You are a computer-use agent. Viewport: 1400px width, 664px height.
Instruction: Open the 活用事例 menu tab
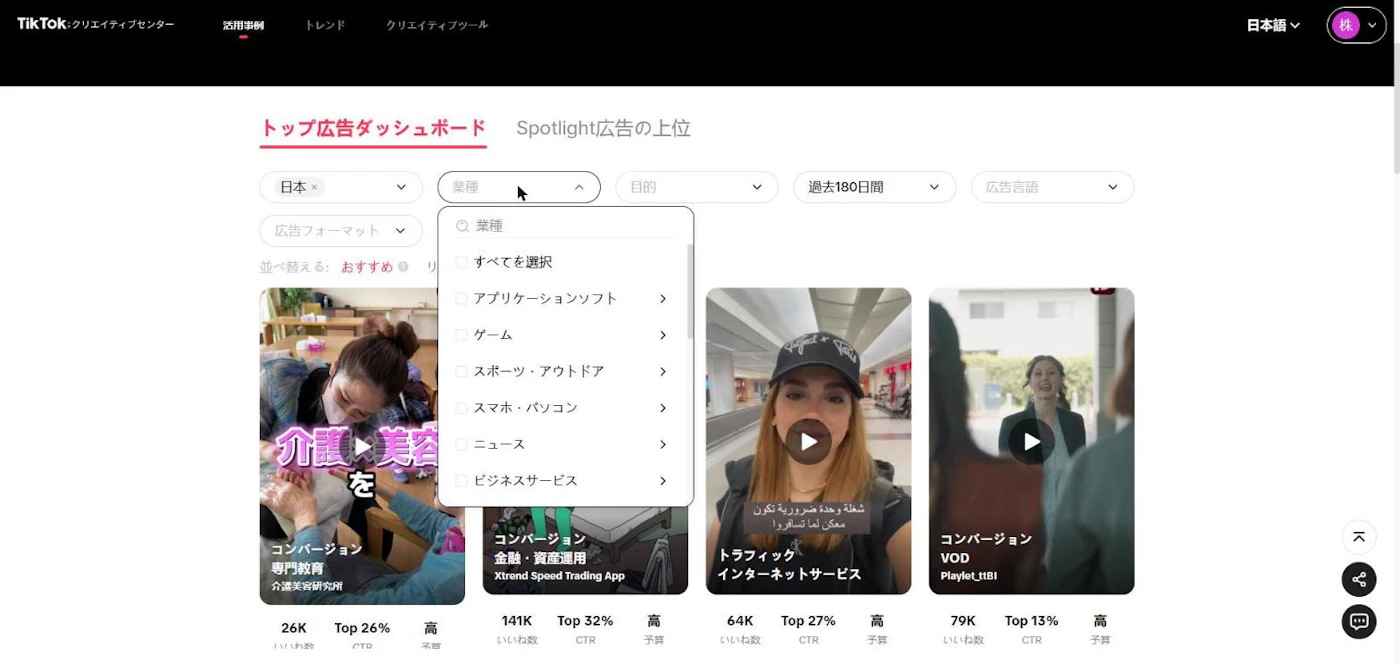click(243, 25)
